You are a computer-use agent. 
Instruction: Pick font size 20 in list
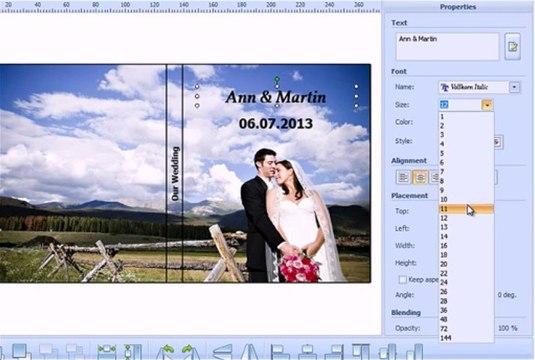point(466,264)
